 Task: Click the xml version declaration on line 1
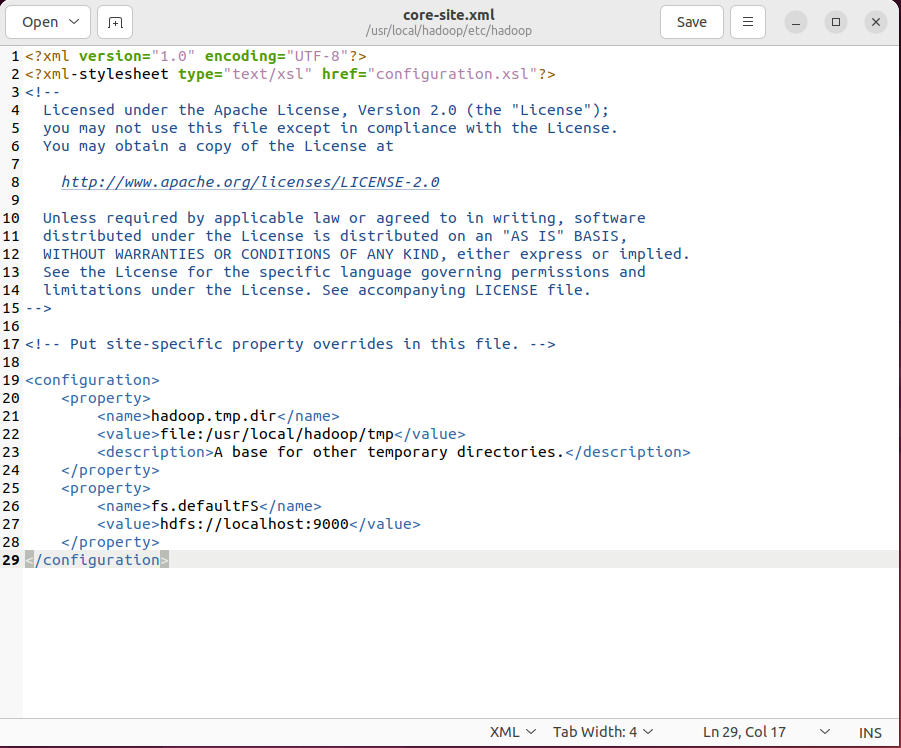click(196, 56)
